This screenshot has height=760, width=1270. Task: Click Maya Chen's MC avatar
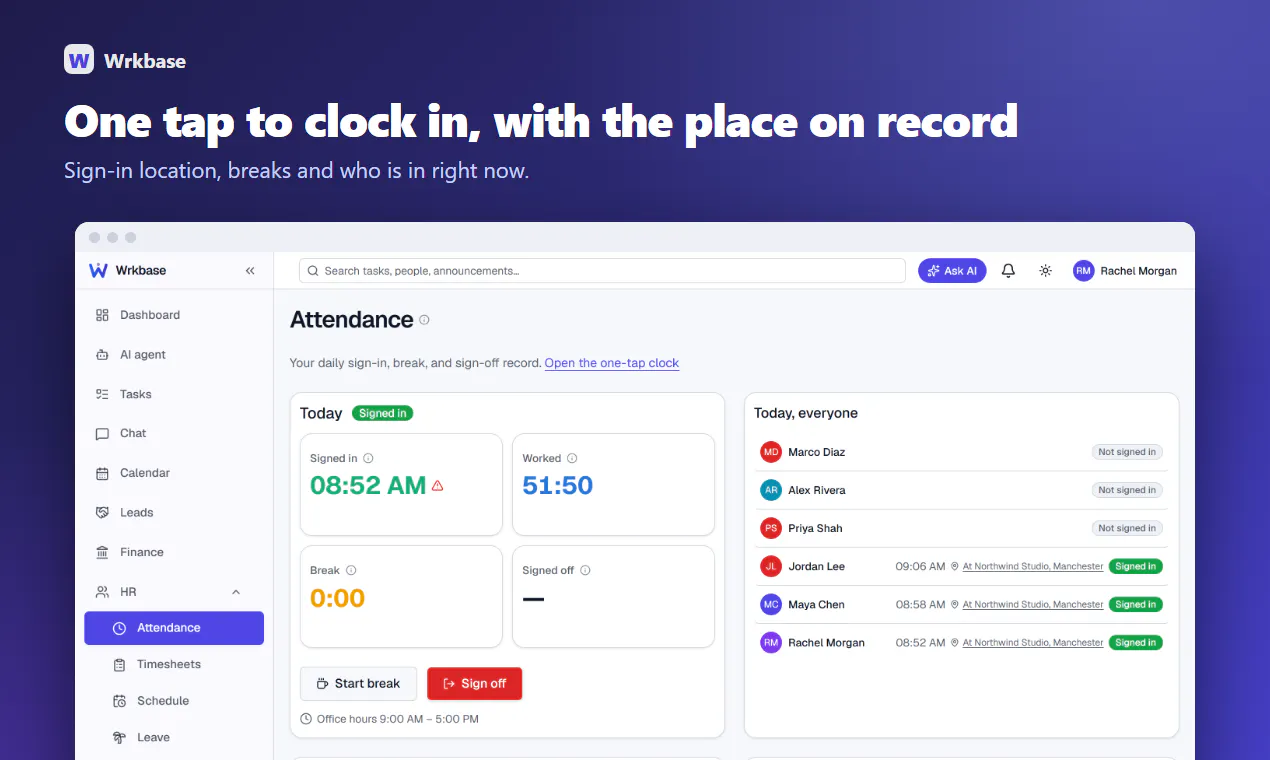(771, 604)
